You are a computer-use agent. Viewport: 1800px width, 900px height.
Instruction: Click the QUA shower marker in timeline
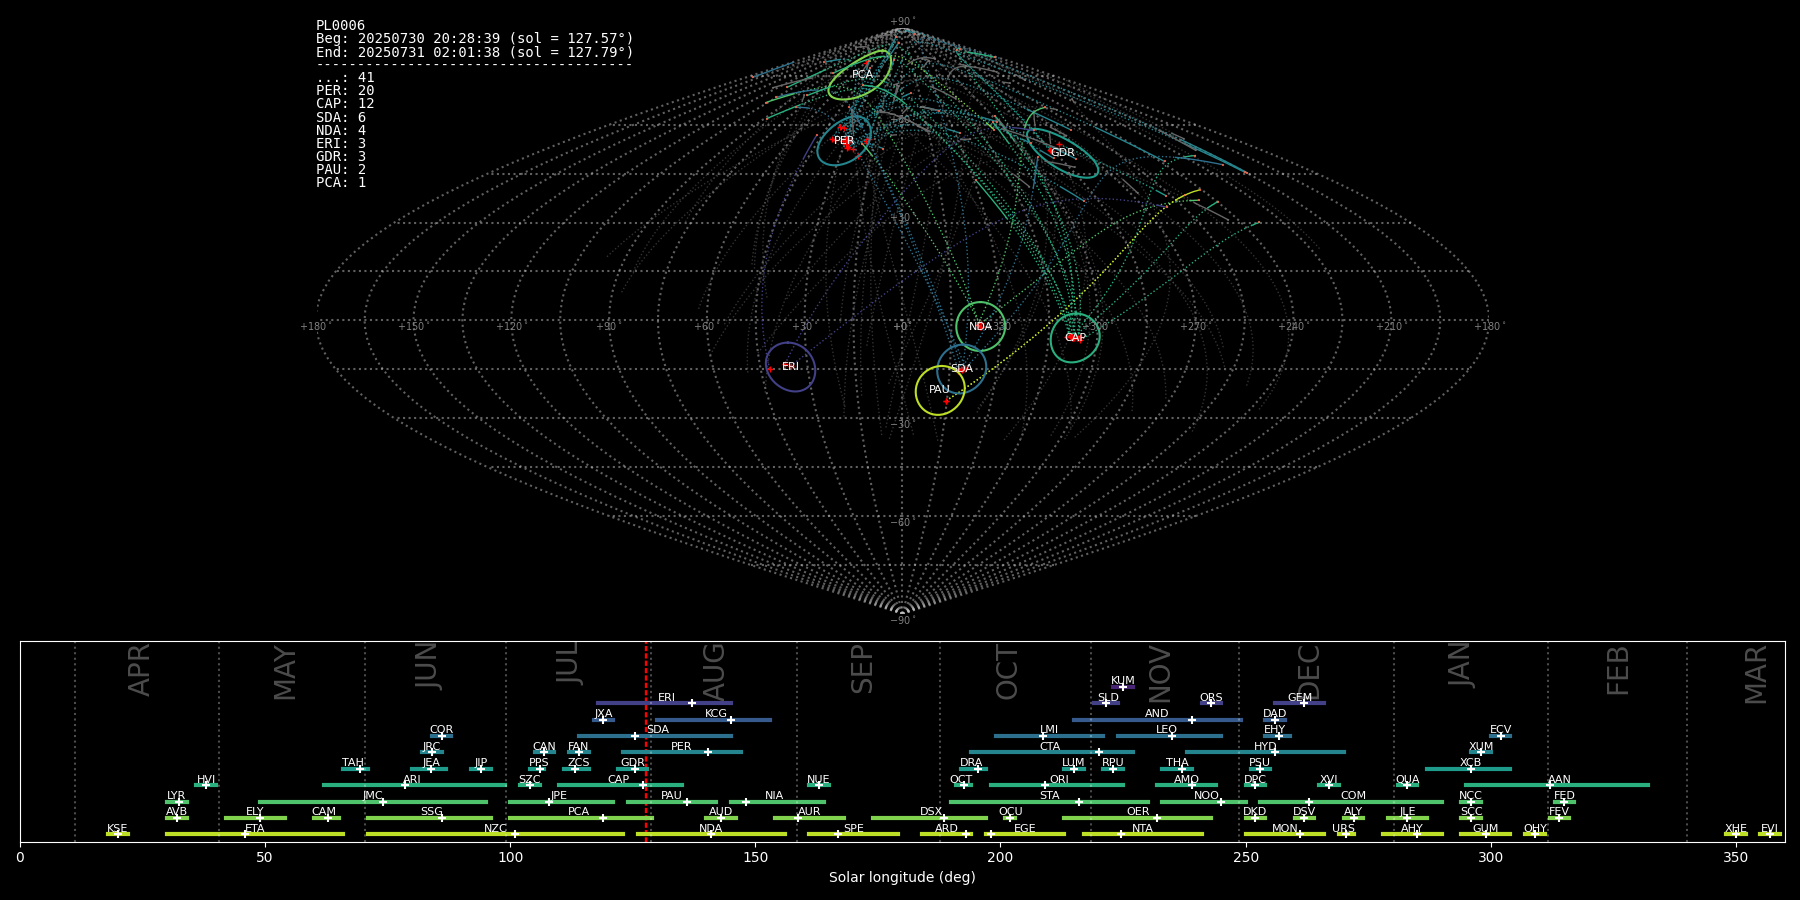pos(1407,785)
